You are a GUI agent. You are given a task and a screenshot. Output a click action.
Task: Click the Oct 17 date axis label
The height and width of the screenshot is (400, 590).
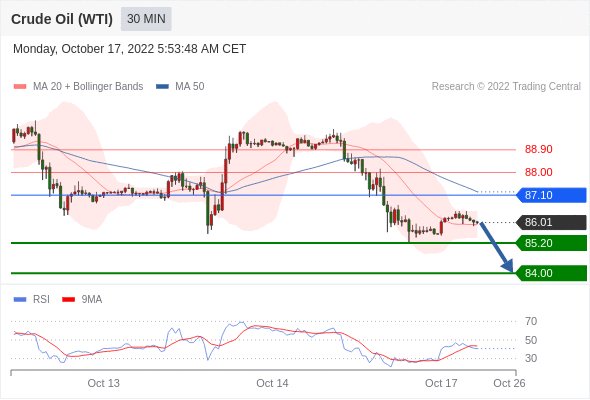pyautogui.click(x=441, y=383)
